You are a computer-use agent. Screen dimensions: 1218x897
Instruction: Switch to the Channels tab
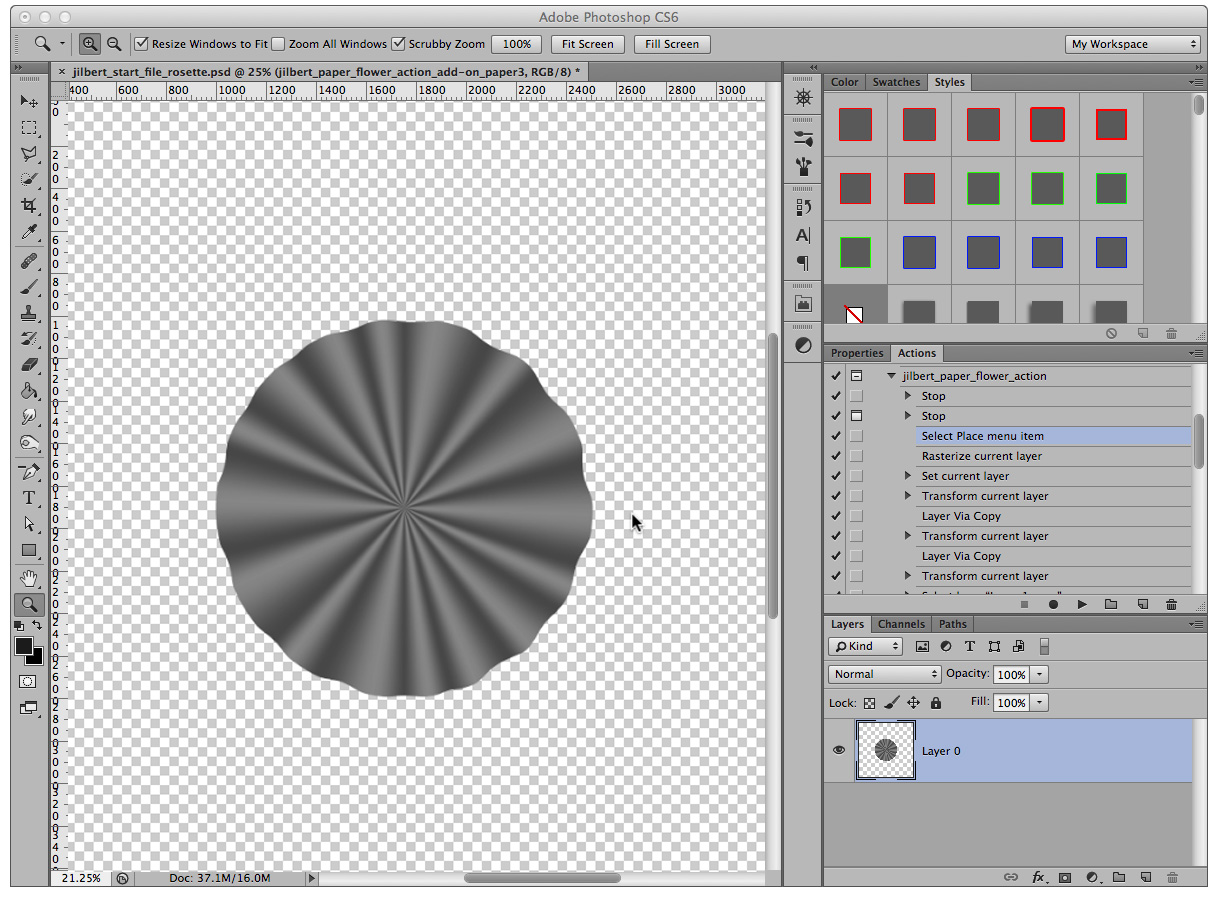coord(901,624)
